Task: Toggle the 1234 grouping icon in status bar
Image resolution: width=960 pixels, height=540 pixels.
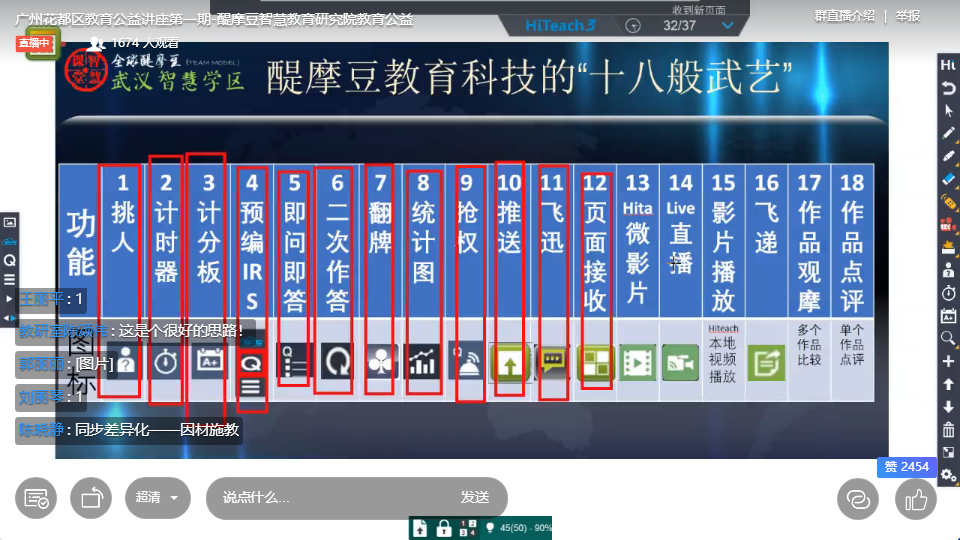Action: pyautogui.click(x=467, y=528)
